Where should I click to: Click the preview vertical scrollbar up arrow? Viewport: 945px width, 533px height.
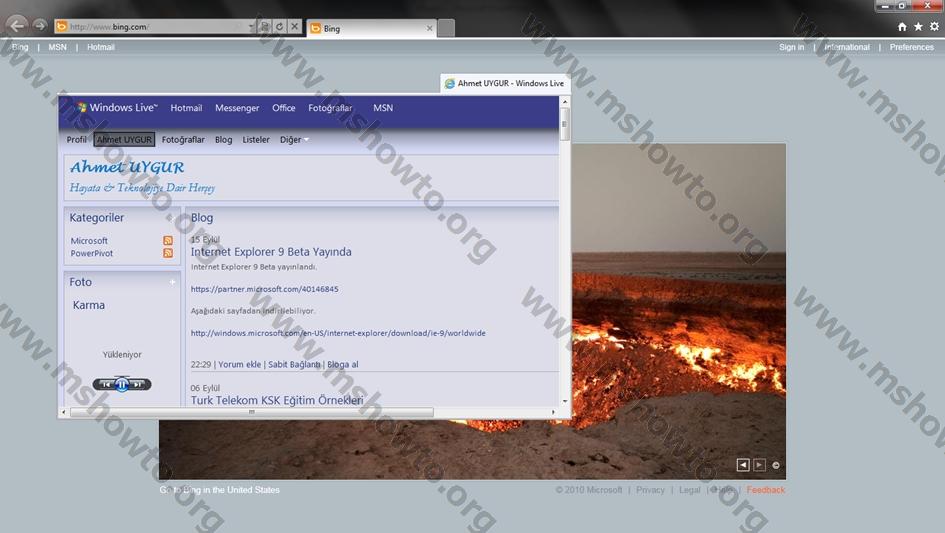565,102
